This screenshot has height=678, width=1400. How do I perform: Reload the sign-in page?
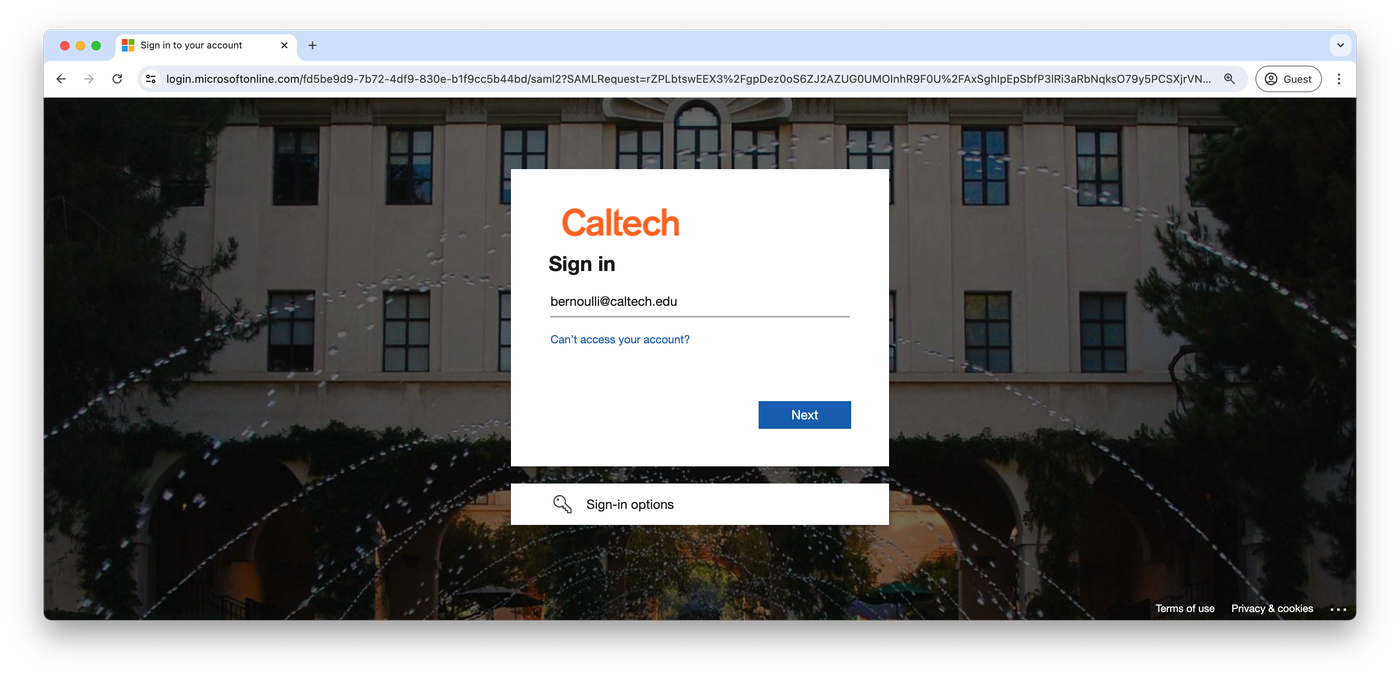(117, 79)
